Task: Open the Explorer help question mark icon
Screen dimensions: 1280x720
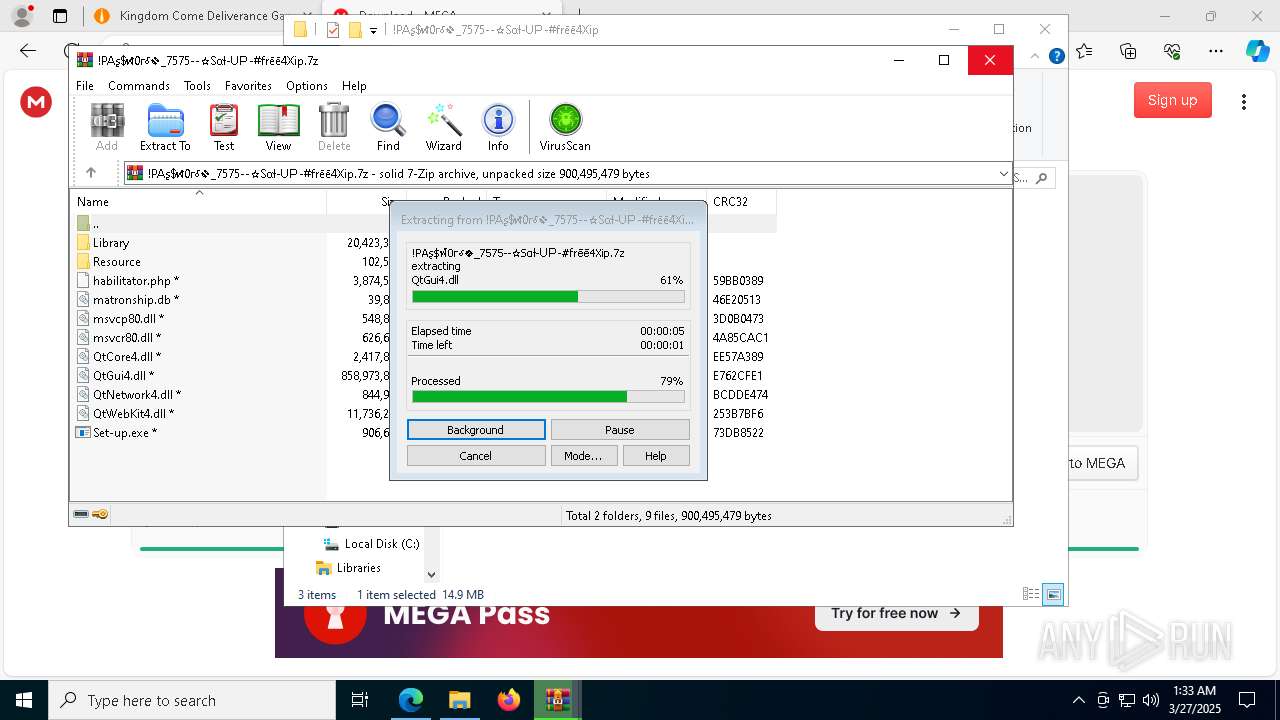Action: pos(1056,56)
